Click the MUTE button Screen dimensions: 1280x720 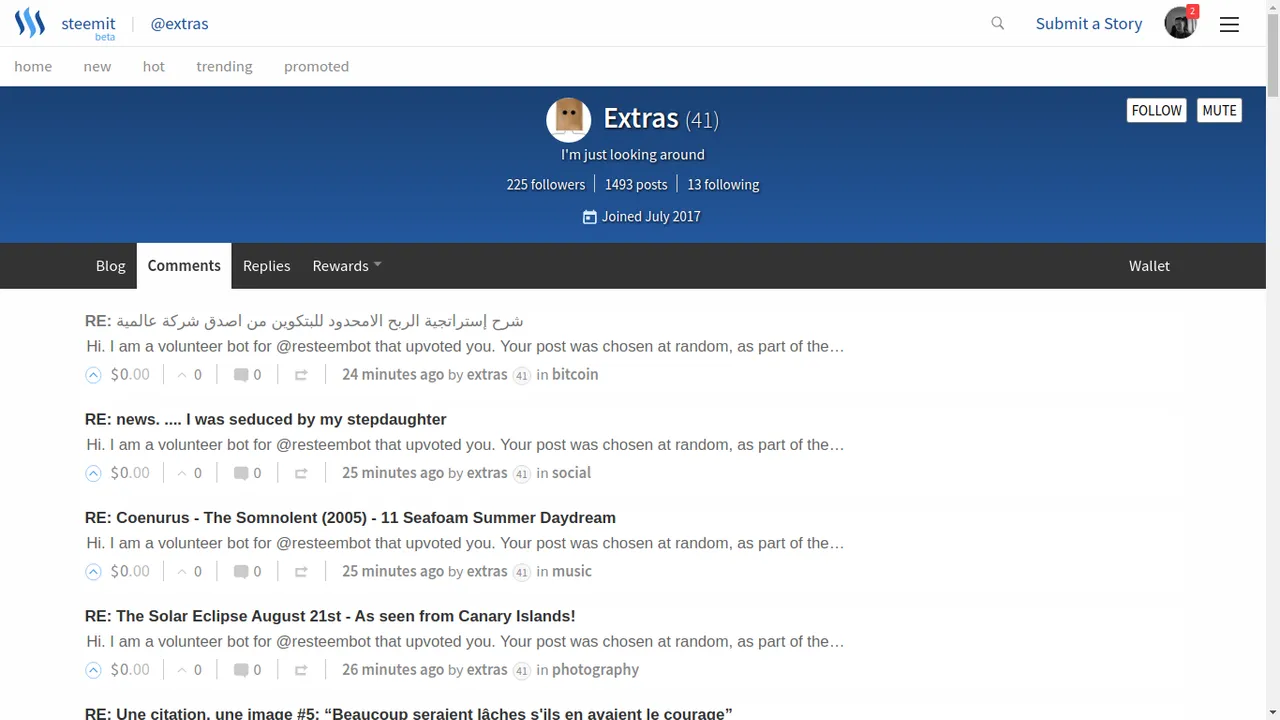(1219, 110)
